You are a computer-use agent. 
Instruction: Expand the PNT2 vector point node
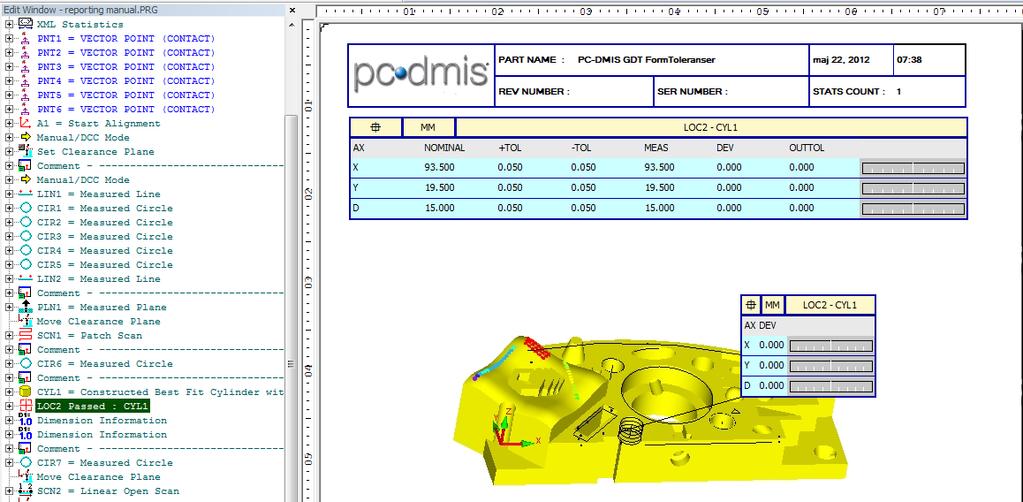9,53
